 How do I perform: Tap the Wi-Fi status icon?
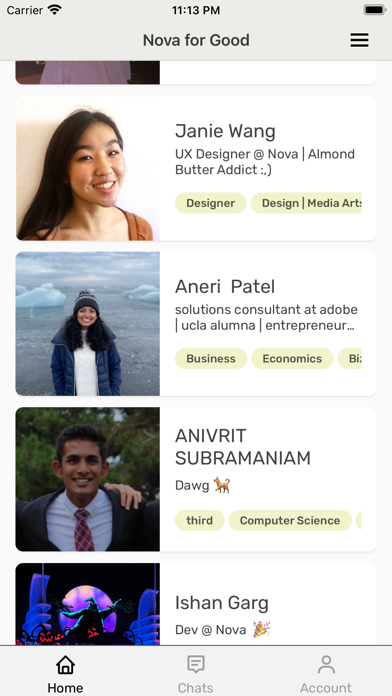[x=55, y=10]
